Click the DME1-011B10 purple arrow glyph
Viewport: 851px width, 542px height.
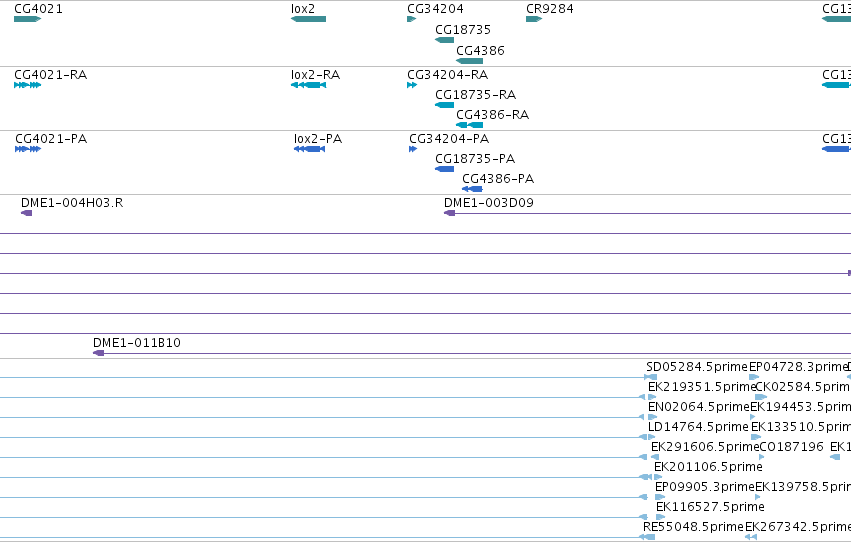(98, 353)
